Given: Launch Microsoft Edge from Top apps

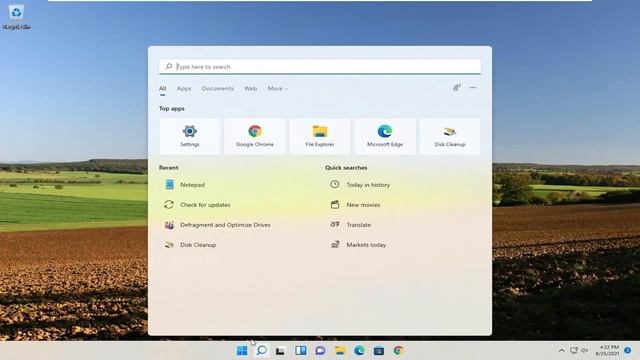Looking at the screenshot, I should point(385,136).
